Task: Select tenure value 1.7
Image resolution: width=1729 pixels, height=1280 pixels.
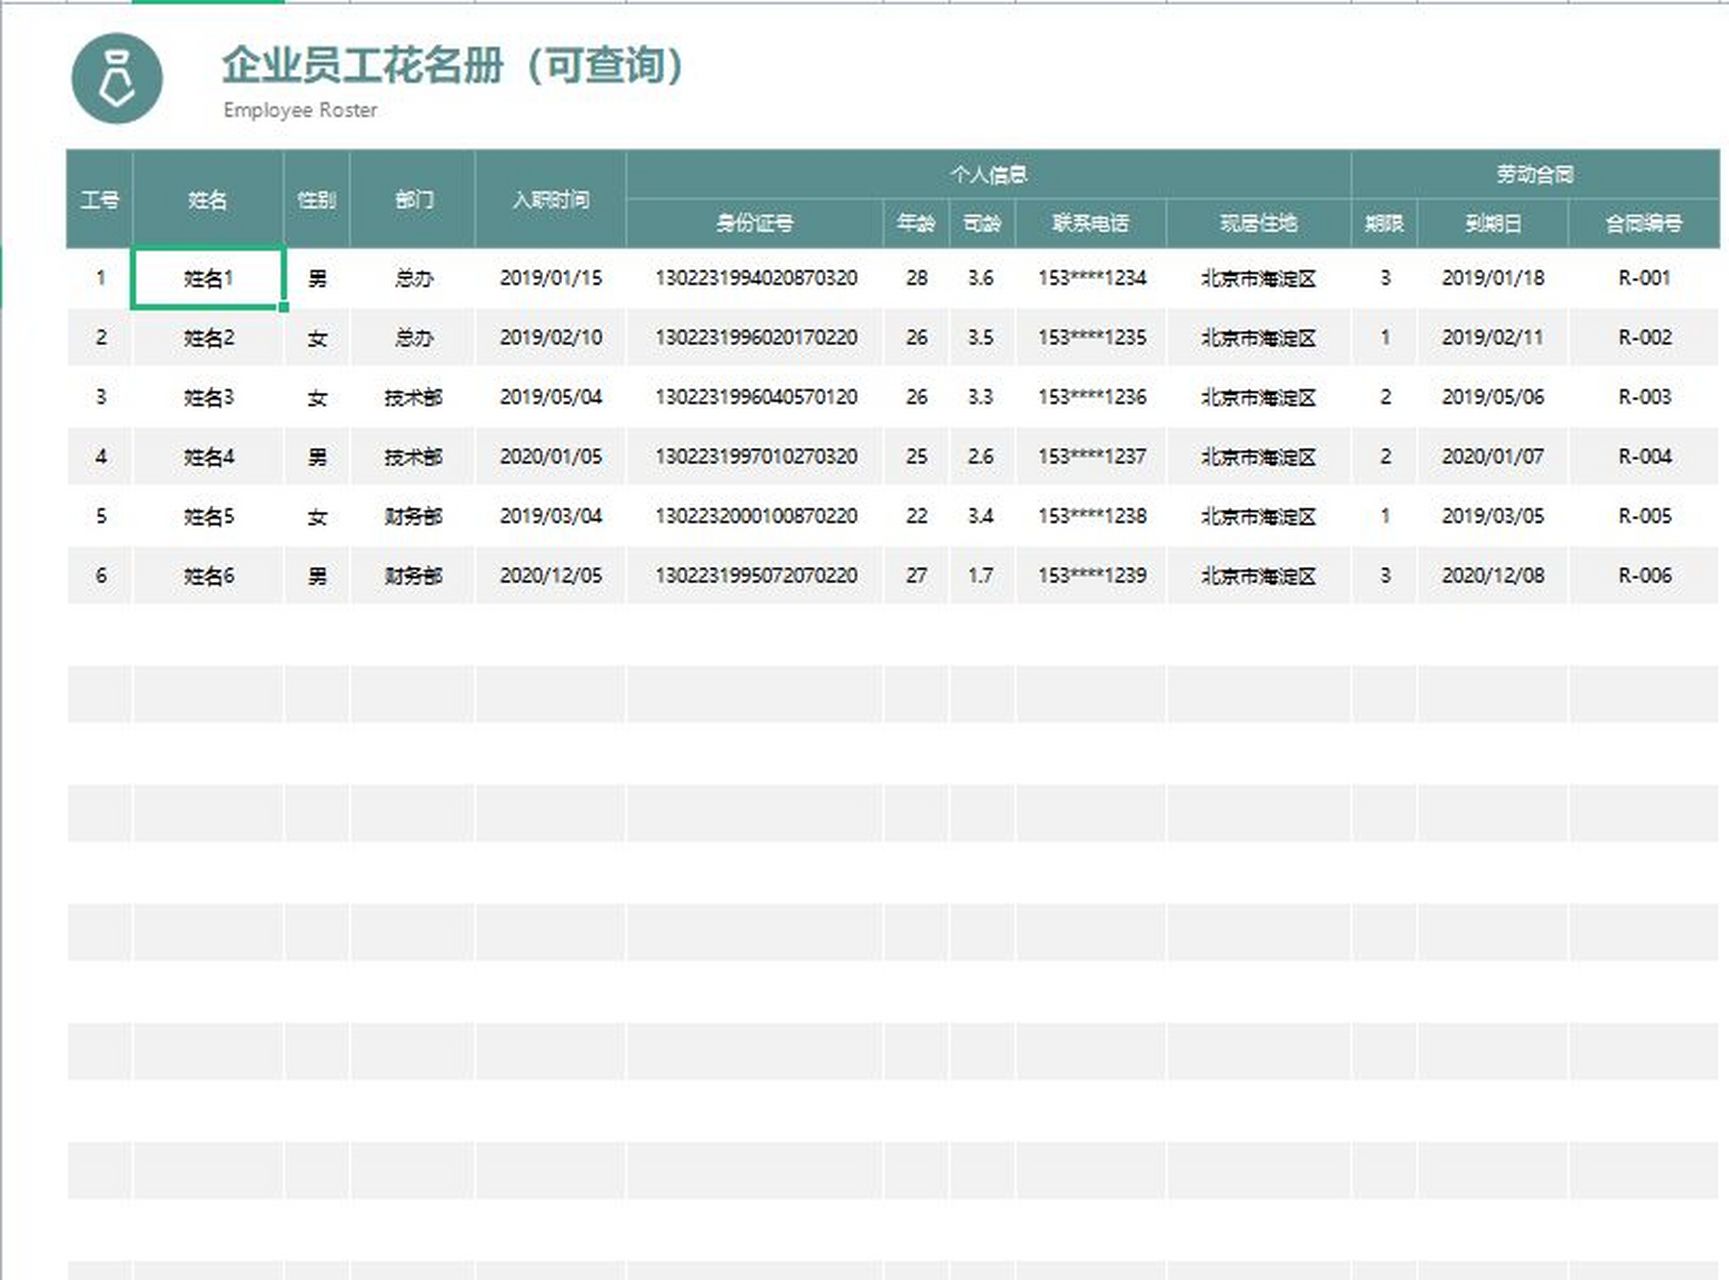Action: click(x=981, y=576)
